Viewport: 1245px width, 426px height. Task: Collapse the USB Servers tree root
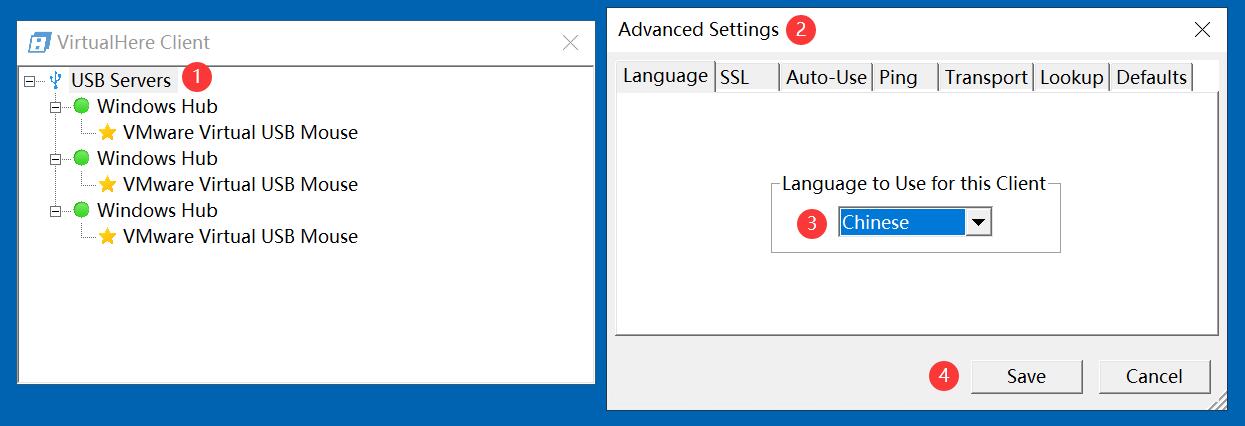coord(29,80)
